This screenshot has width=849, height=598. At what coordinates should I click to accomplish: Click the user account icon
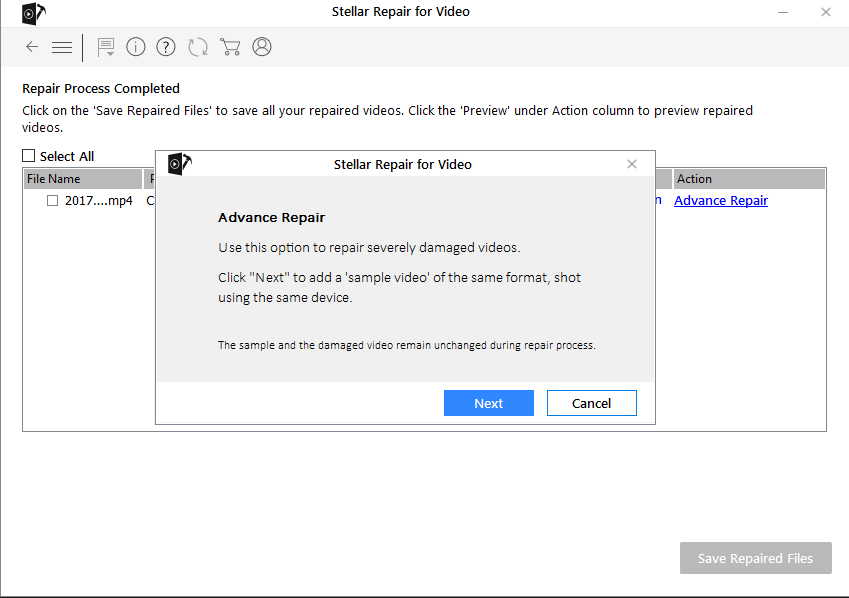click(x=261, y=47)
